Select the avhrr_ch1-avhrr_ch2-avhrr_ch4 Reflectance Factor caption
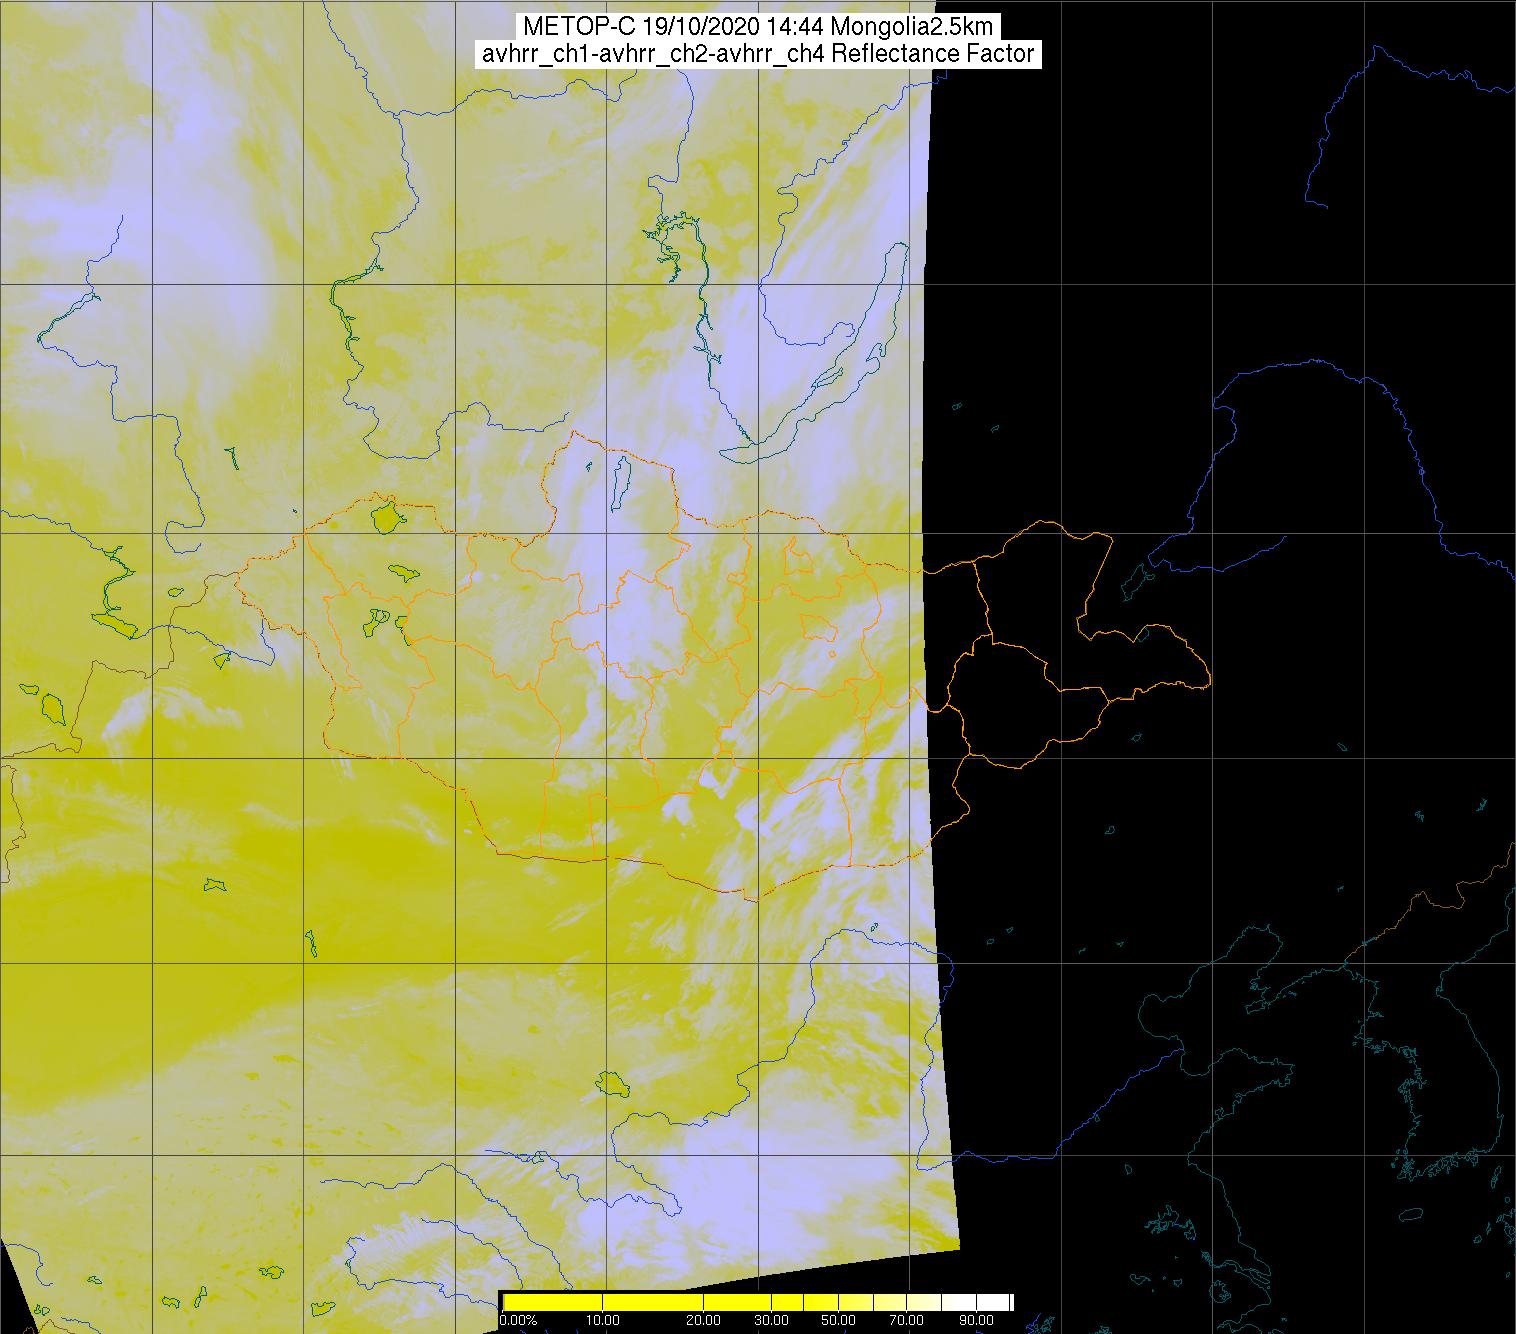The image size is (1516, 1334). (x=758, y=54)
